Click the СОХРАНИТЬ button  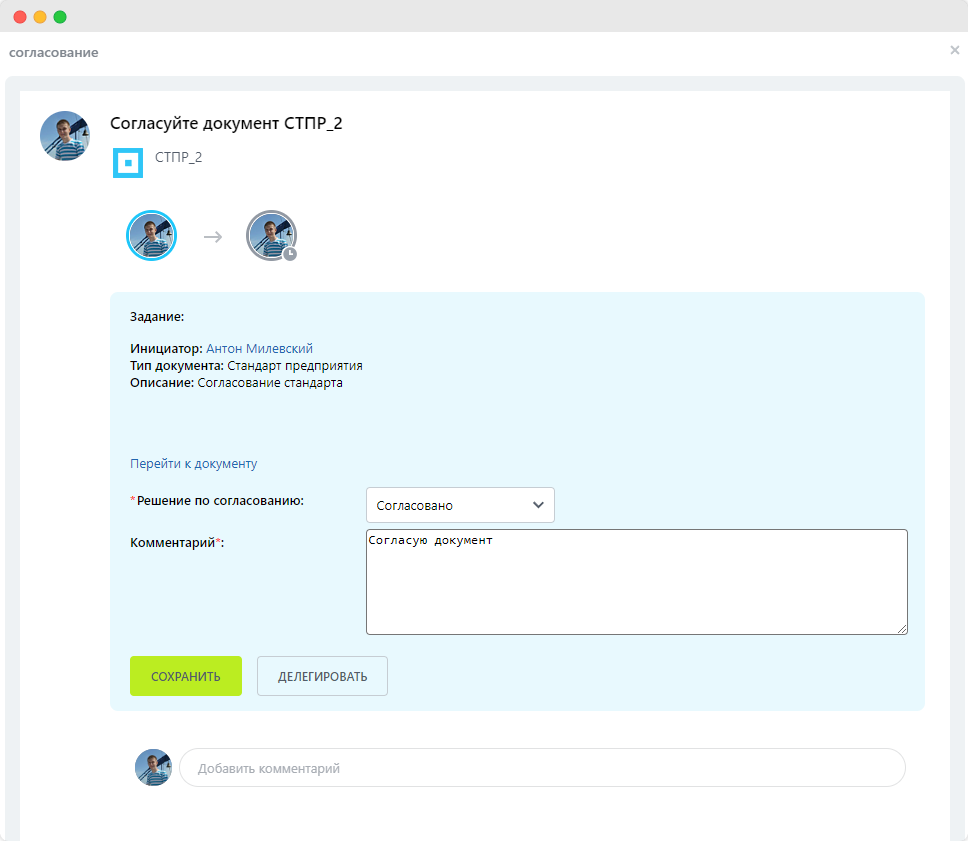point(186,676)
